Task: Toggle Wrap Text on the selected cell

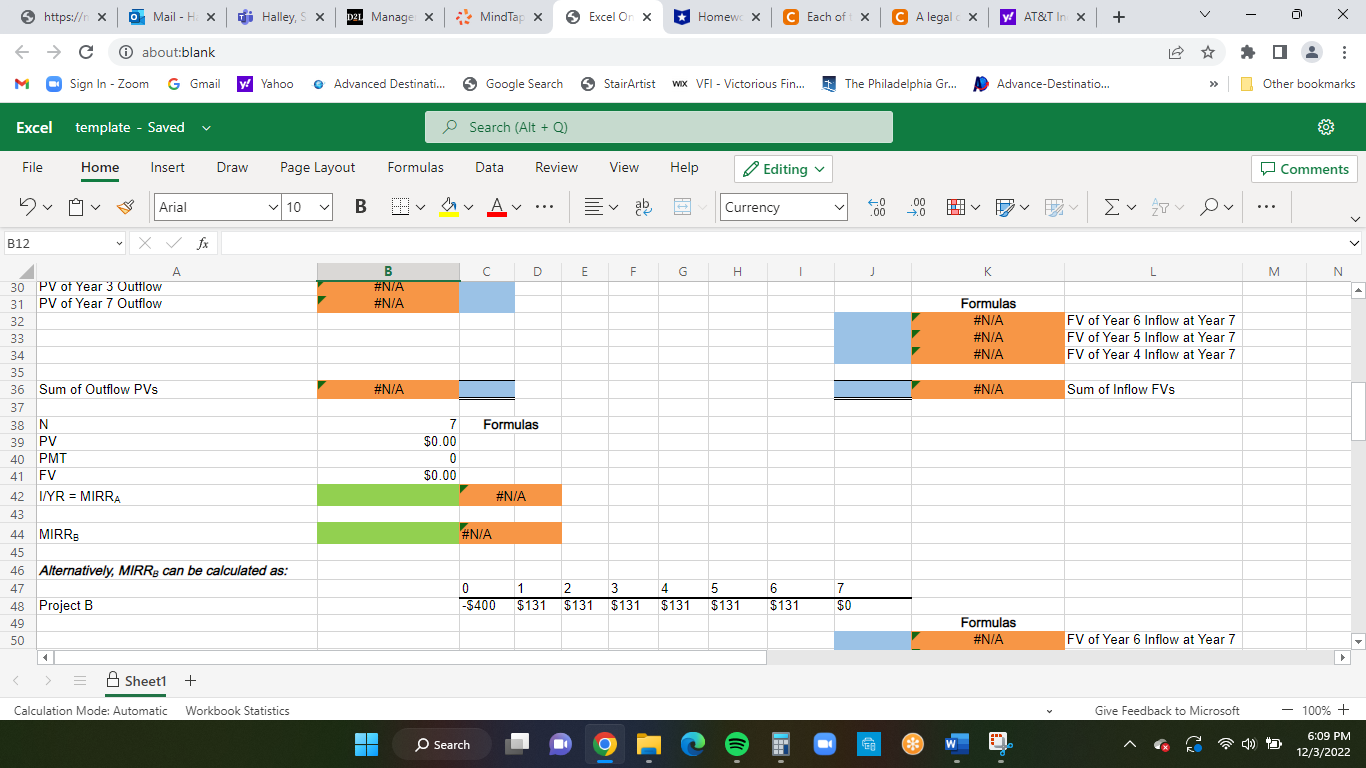Action: point(642,207)
